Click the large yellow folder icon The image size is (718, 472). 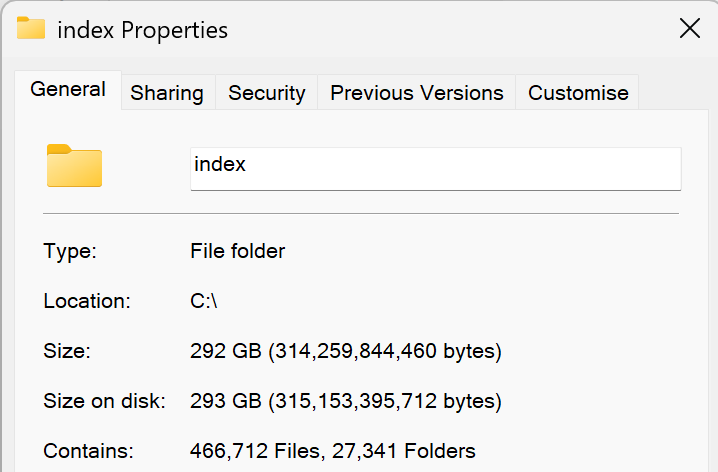coord(74,166)
